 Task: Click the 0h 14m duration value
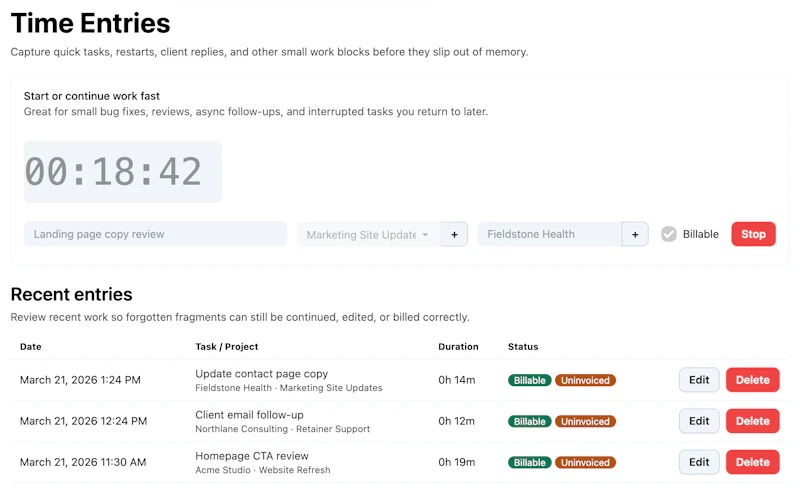click(457, 380)
